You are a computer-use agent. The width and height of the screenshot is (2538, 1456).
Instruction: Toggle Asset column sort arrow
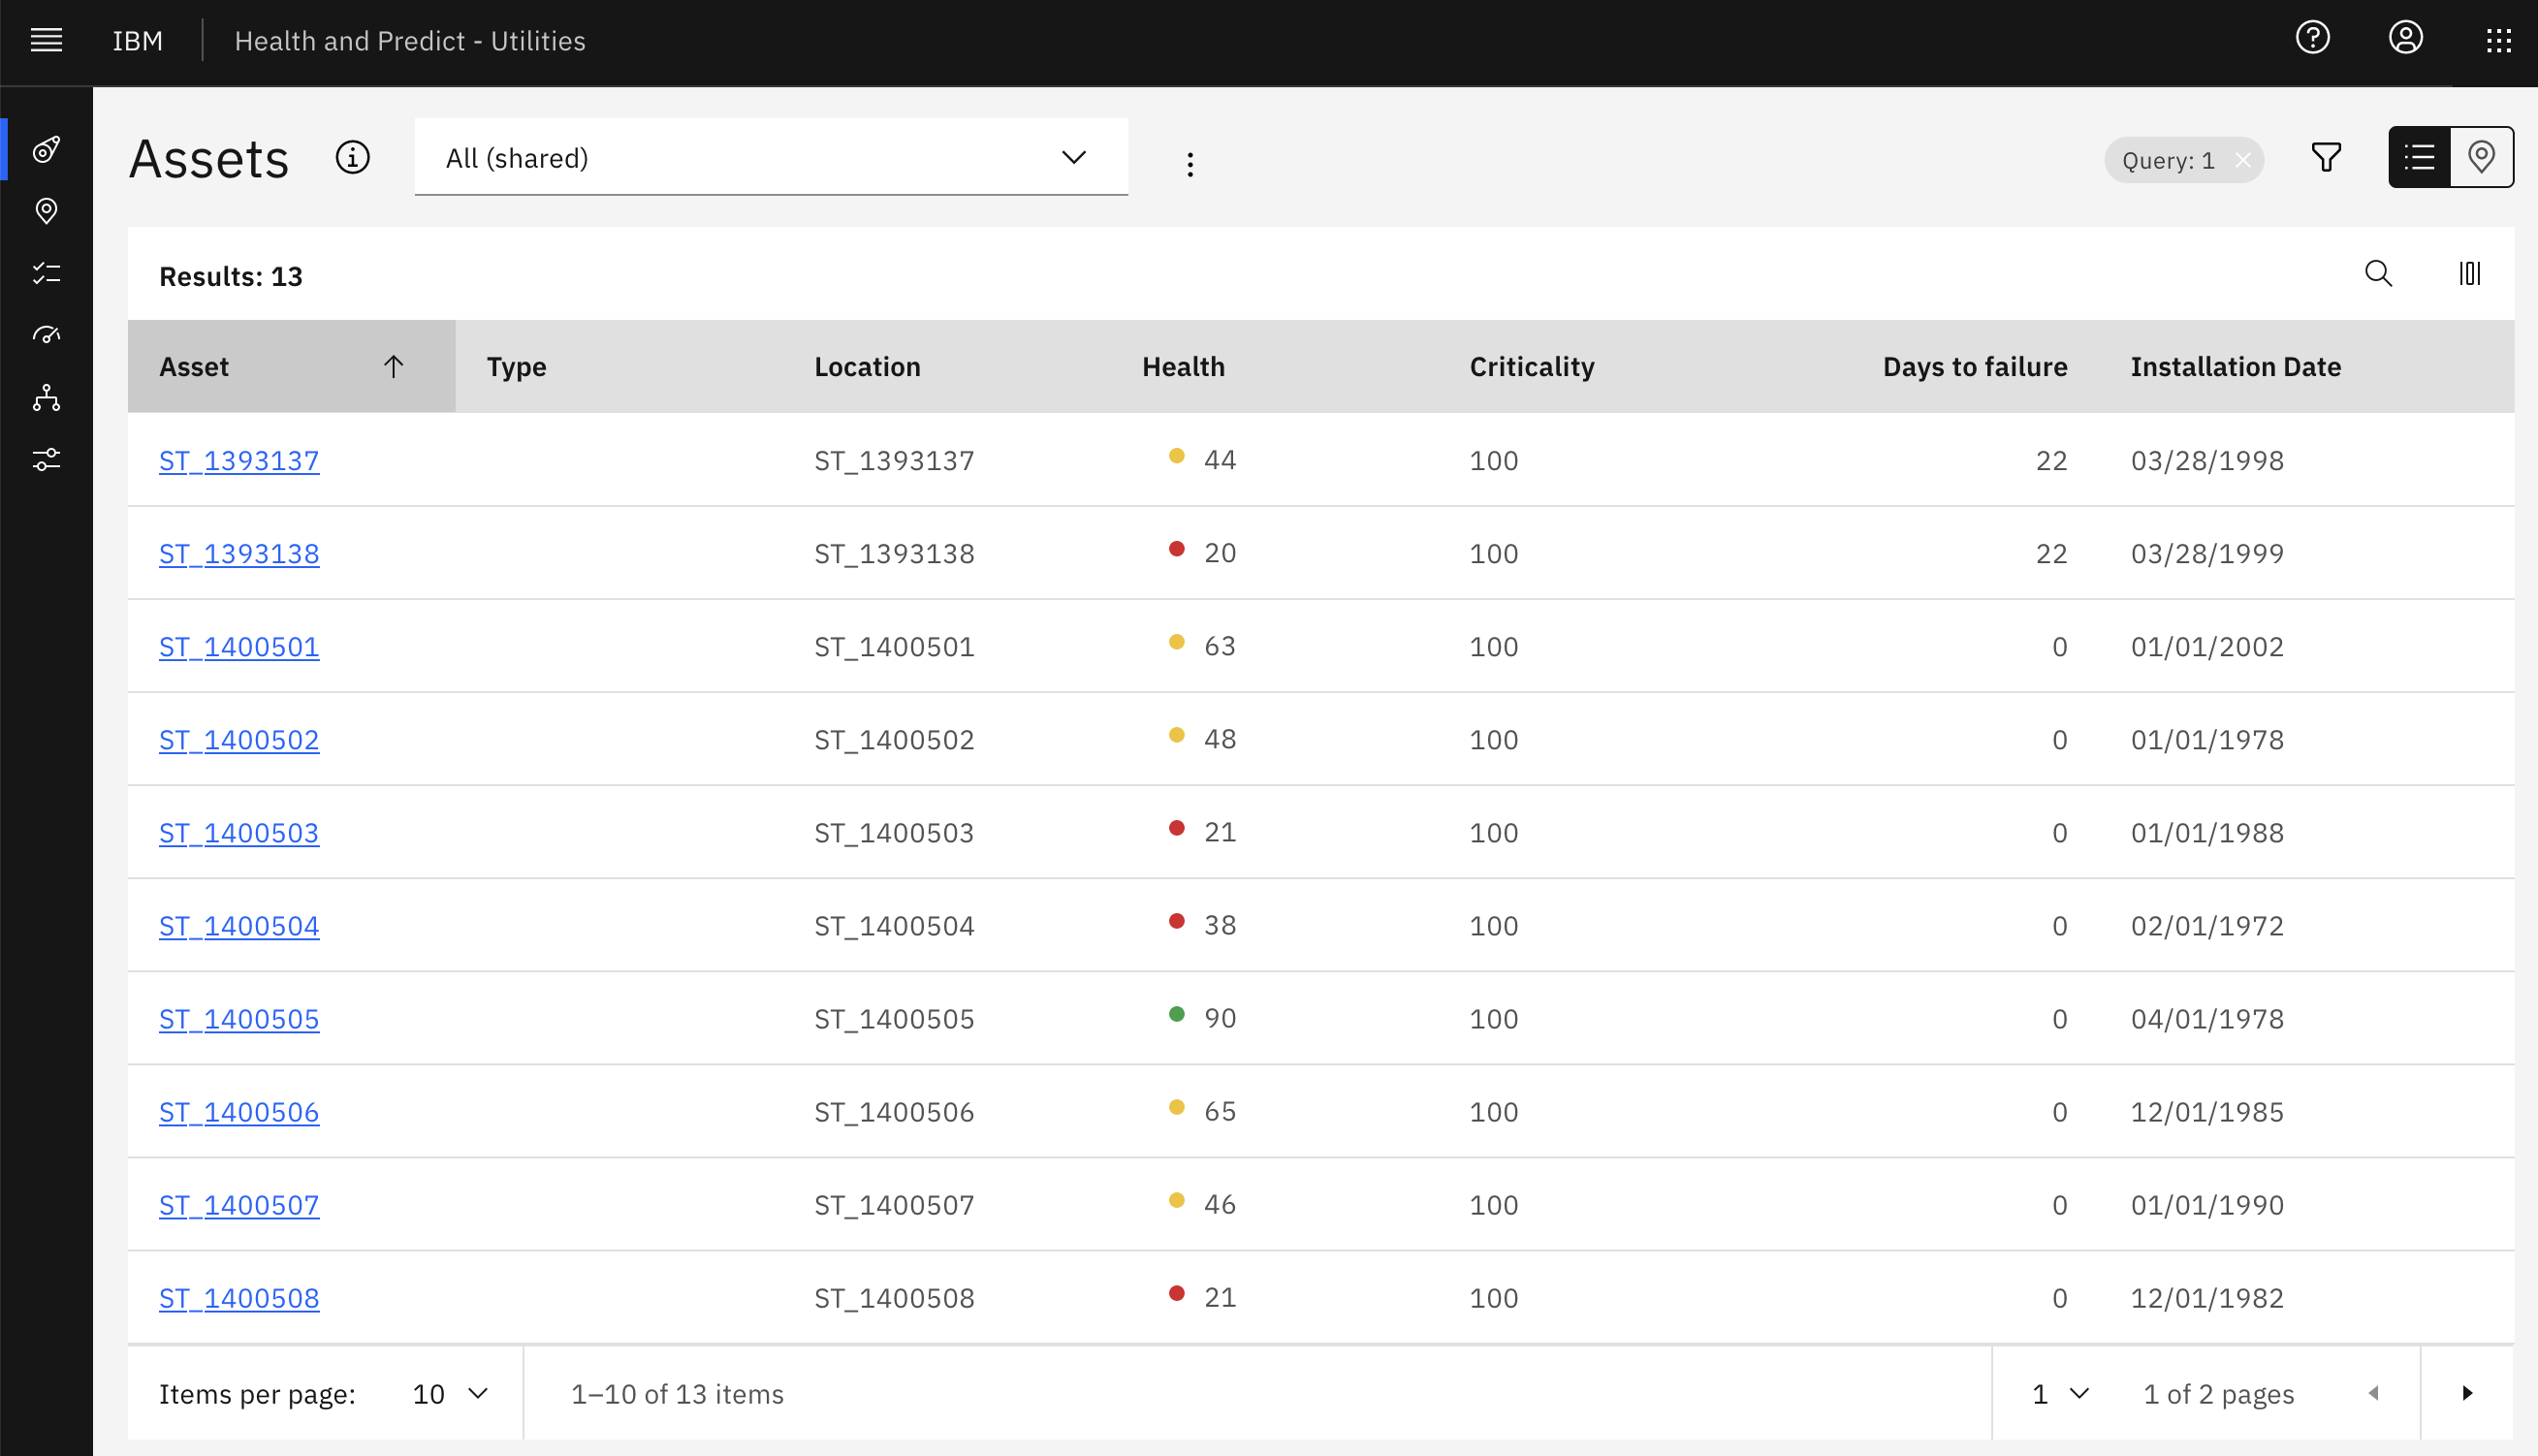(x=393, y=366)
